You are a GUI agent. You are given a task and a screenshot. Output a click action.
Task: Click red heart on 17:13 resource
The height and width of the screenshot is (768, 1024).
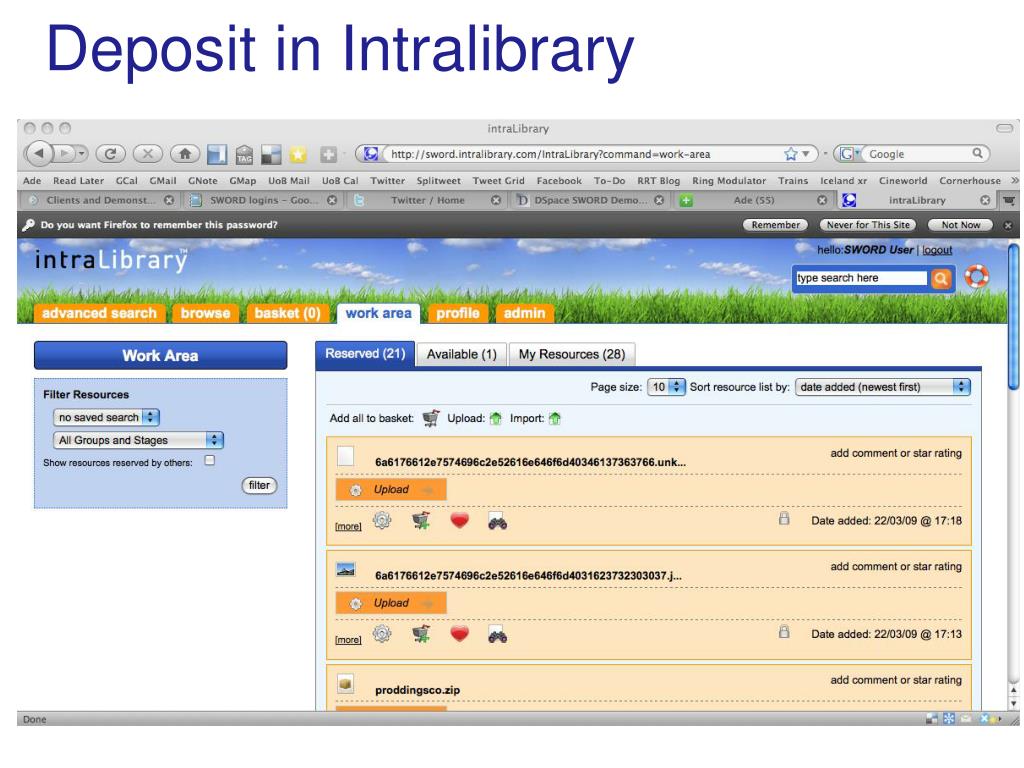[460, 633]
